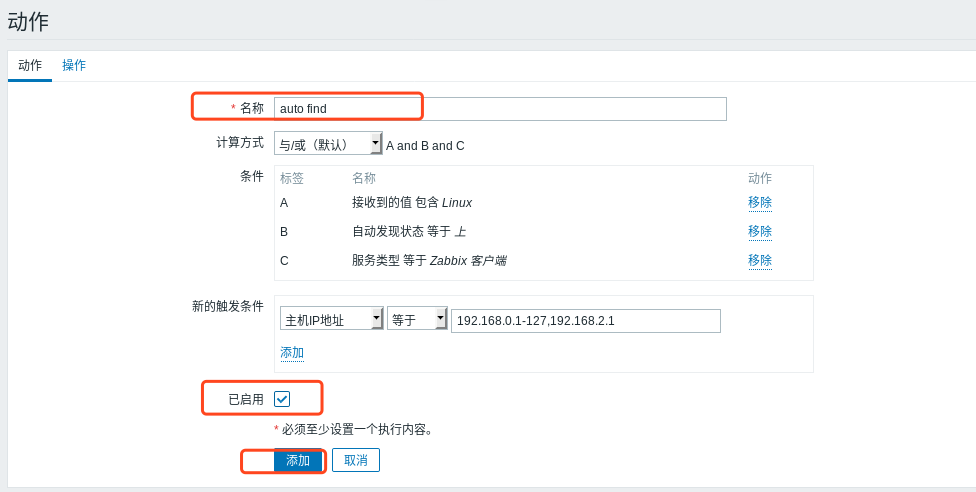
Task: Expand the 主机IP地址 condition type dropdown
Action: click(331, 319)
